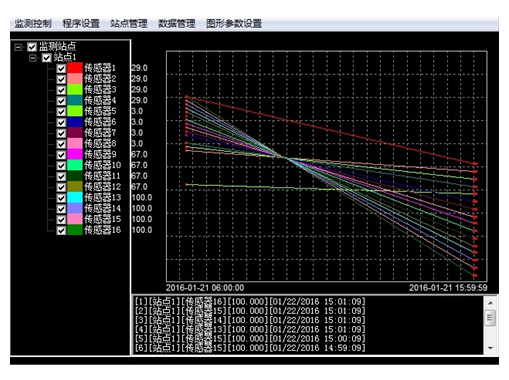This screenshot has width=509, height=380.
Task: Uncheck the 监测站点 checkbox
Action: pyautogui.click(x=32, y=47)
